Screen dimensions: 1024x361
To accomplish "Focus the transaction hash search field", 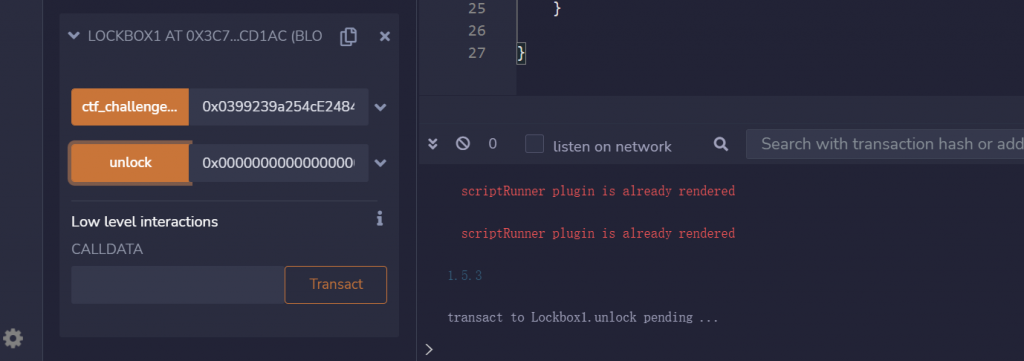I will pos(885,144).
